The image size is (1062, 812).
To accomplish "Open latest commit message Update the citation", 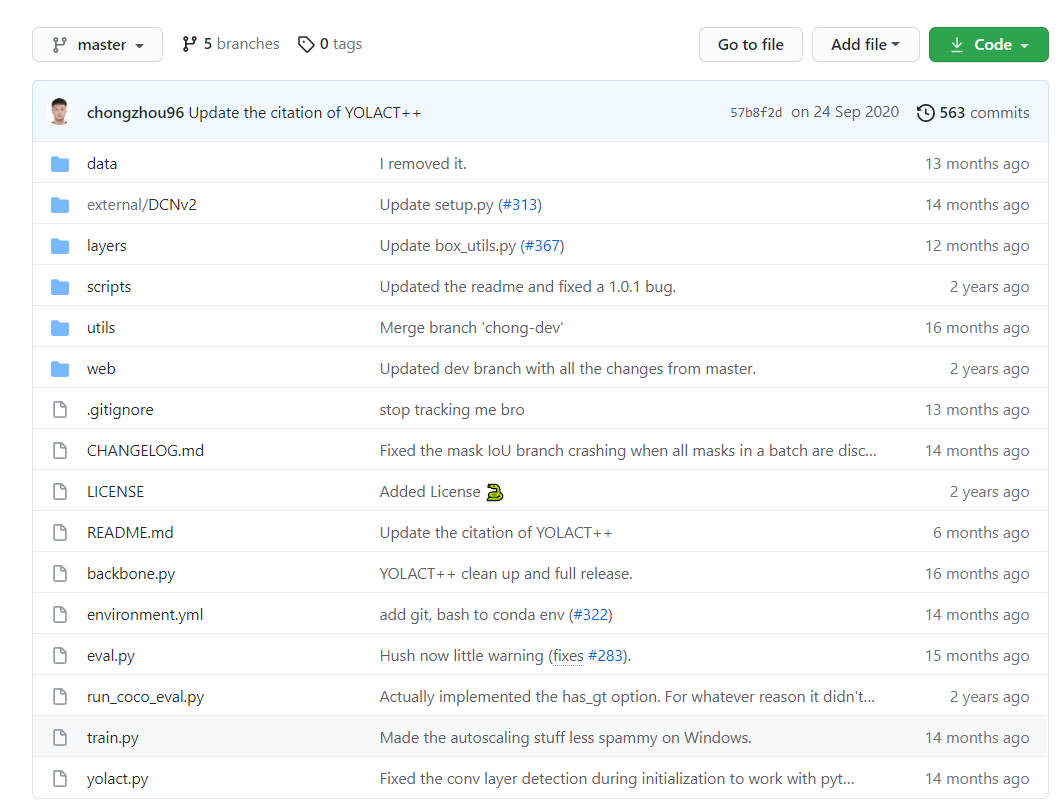I will (305, 113).
